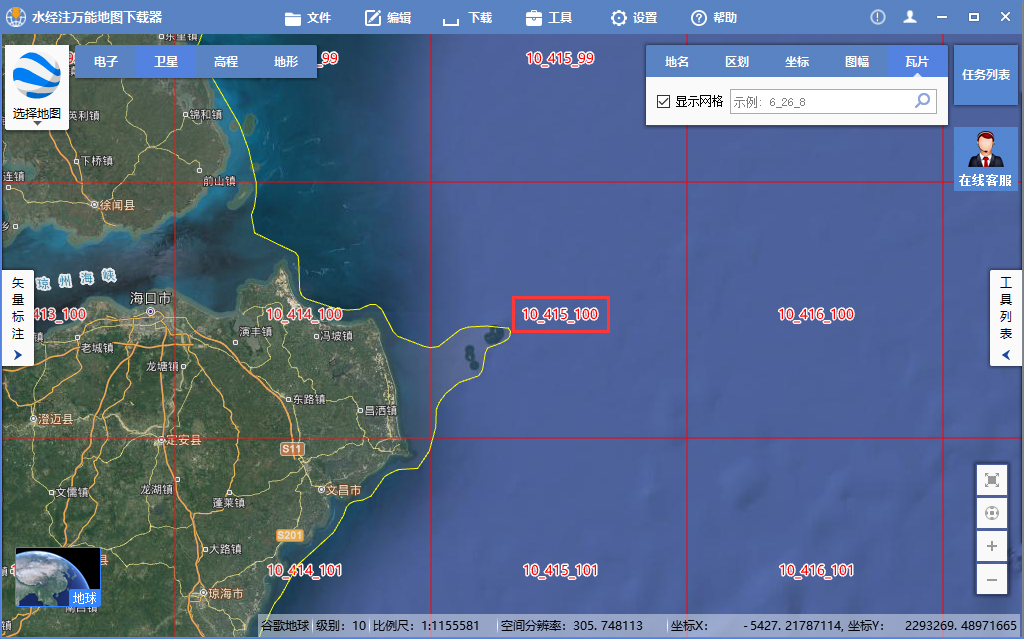Click the locate/compass round icon
Image resolution: width=1024 pixels, height=639 pixels.
click(x=991, y=513)
